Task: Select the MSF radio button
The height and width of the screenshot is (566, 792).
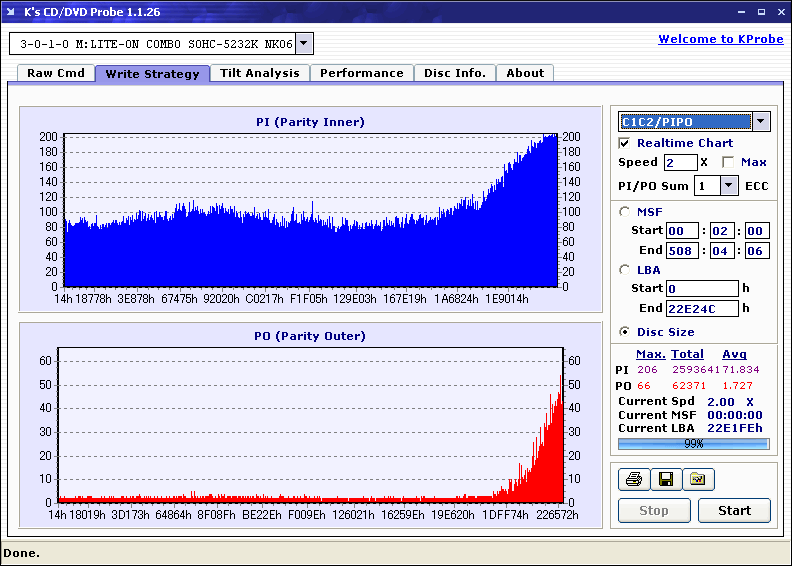Action: click(x=625, y=211)
